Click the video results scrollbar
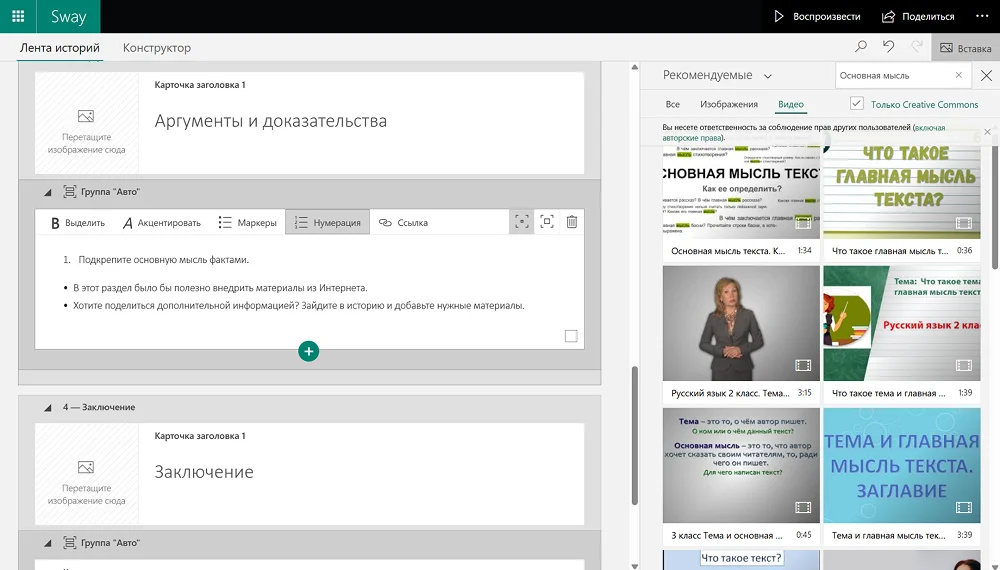1000x570 pixels. coord(995,207)
